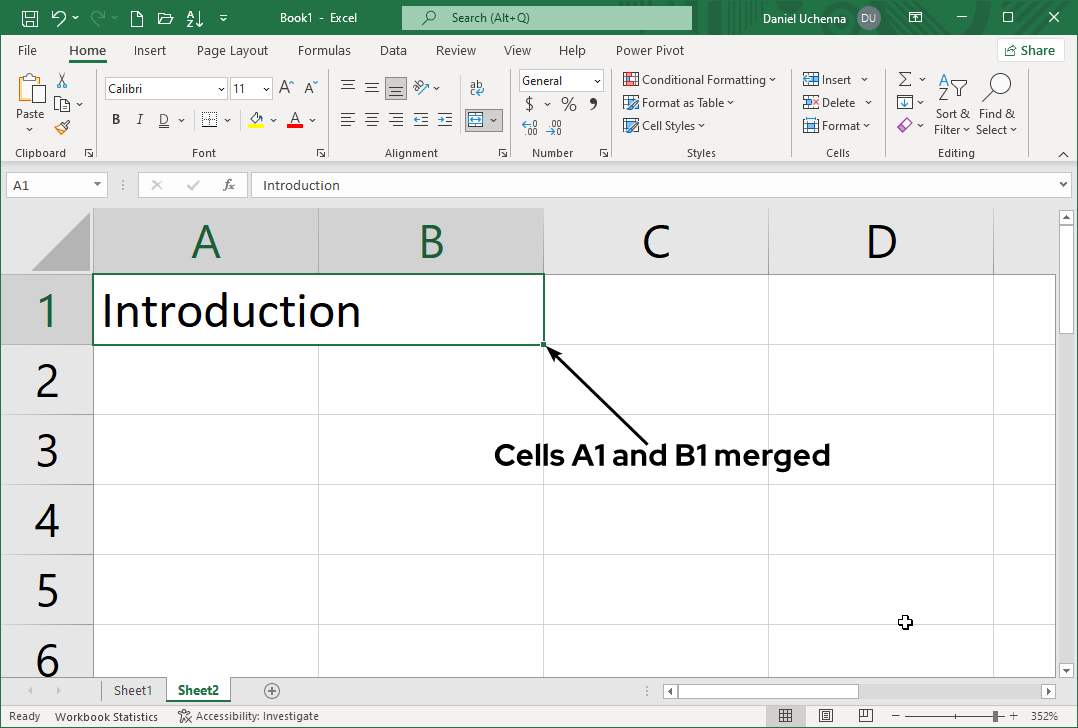
Task: Select the Sheet1 tab
Action: [x=133, y=690]
